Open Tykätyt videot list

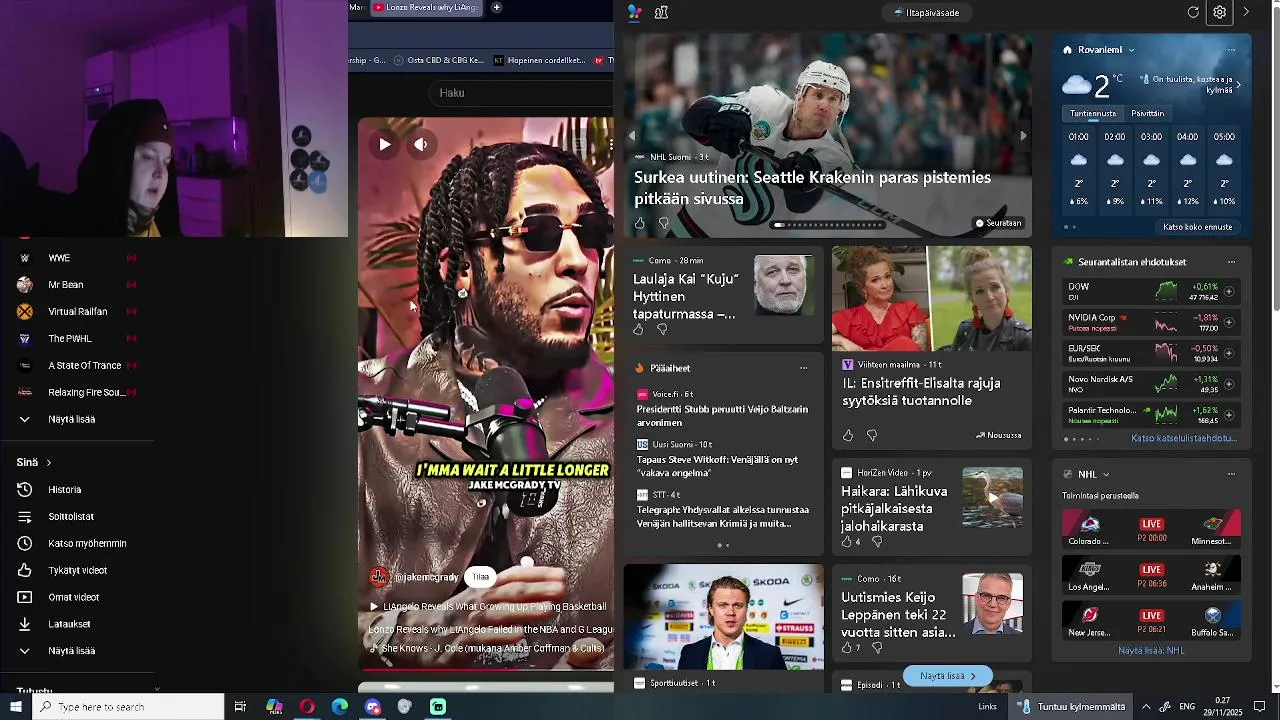pyautogui.click(x=77, y=571)
